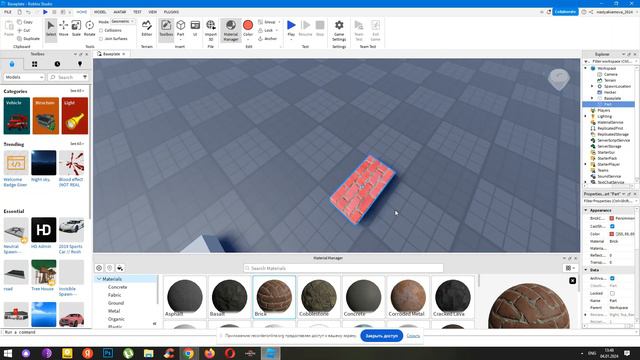Image resolution: width=640 pixels, height=360 pixels.
Task: Collapse the Workspace tree node
Action: 586,68
